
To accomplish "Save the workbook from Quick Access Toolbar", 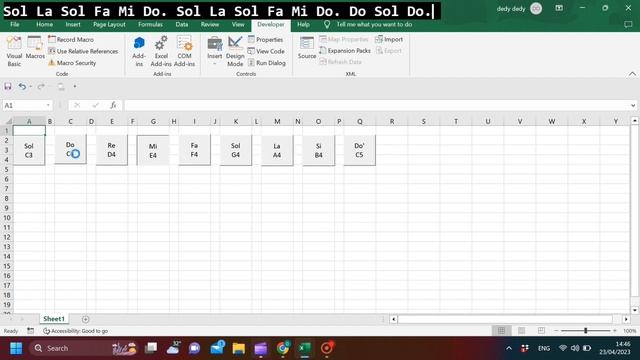I will [x=8, y=86].
